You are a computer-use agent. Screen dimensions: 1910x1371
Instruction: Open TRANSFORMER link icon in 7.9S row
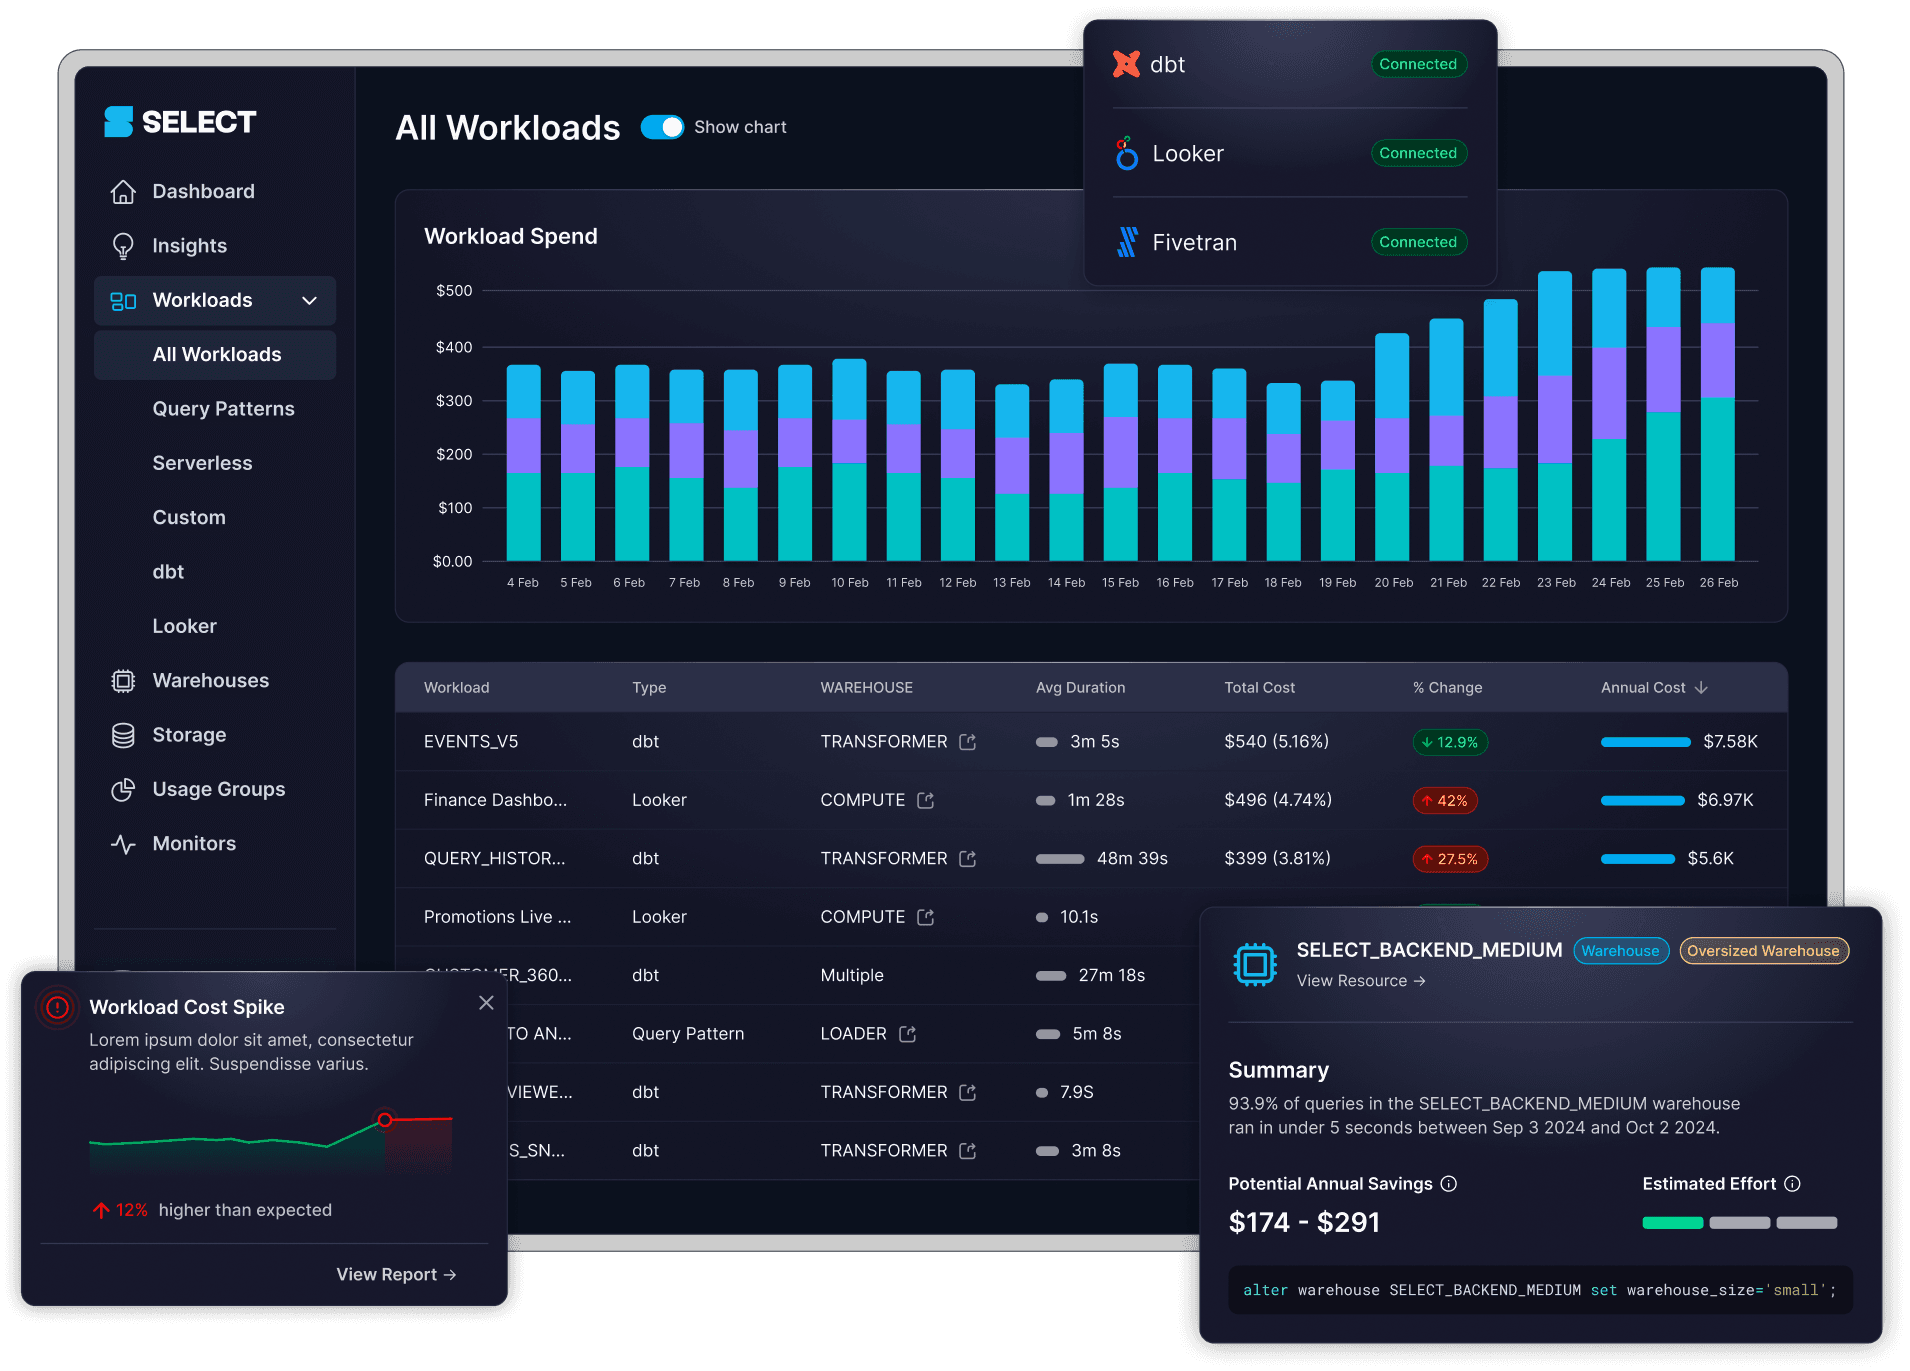967,1092
